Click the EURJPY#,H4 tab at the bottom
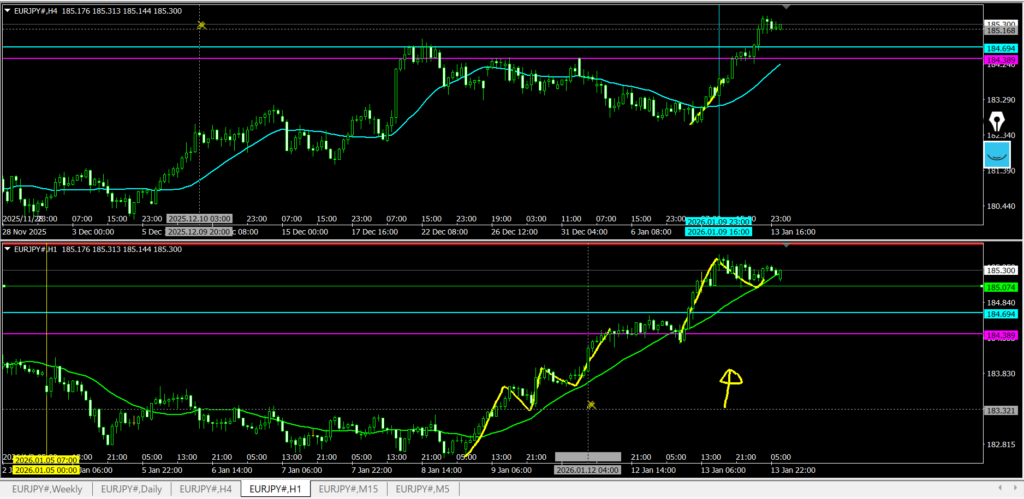This screenshot has height=499, width=1024. [x=207, y=489]
